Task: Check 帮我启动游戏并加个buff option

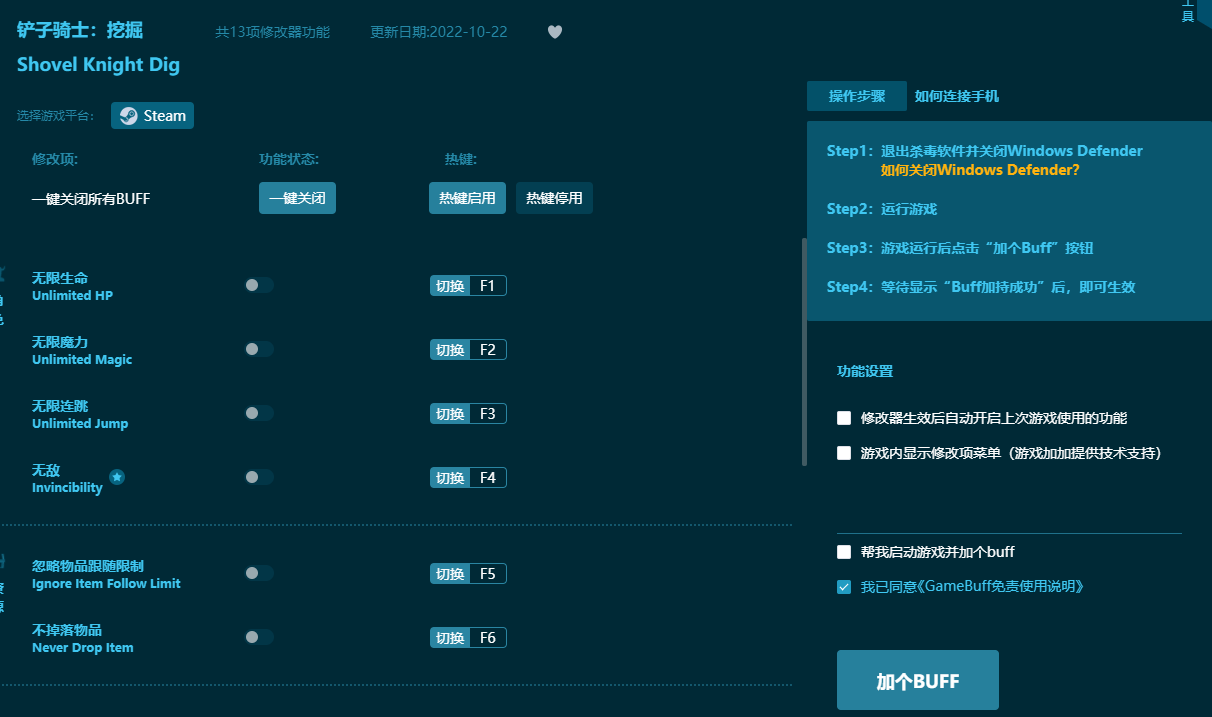Action: click(844, 552)
